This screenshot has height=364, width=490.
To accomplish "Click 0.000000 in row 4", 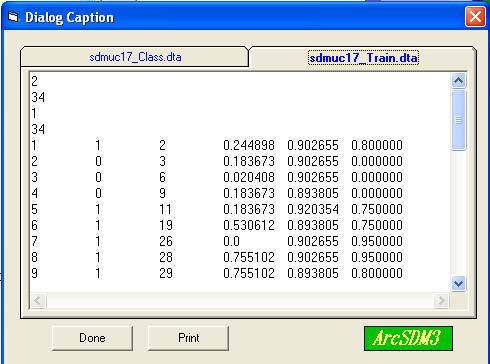I will 377,193.
